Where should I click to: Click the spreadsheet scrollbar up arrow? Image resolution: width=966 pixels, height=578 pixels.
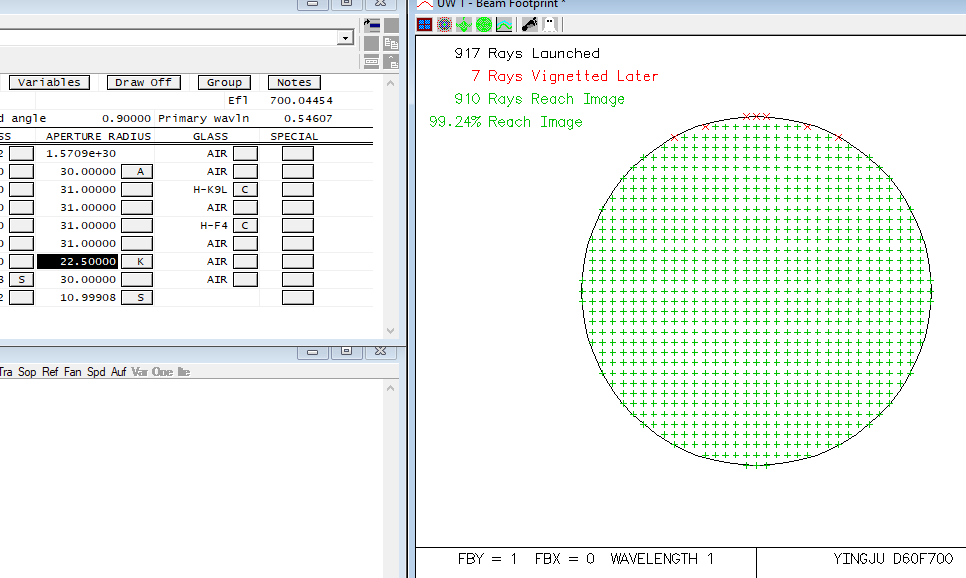point(390,83)
